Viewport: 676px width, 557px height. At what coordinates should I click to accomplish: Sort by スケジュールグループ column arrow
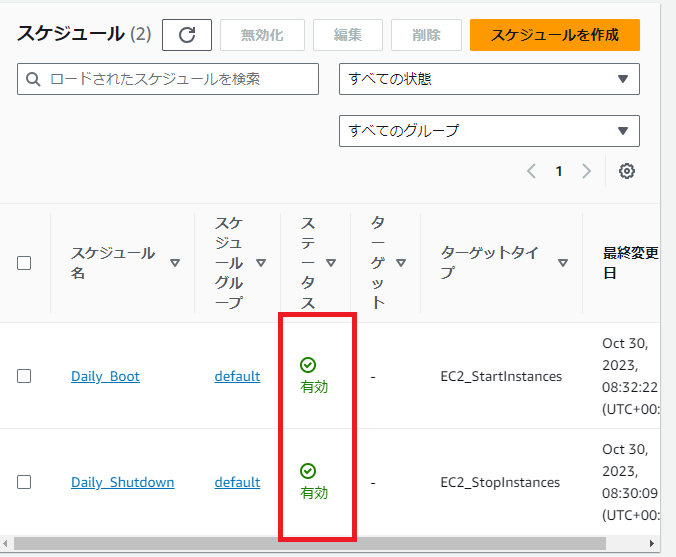261,263
